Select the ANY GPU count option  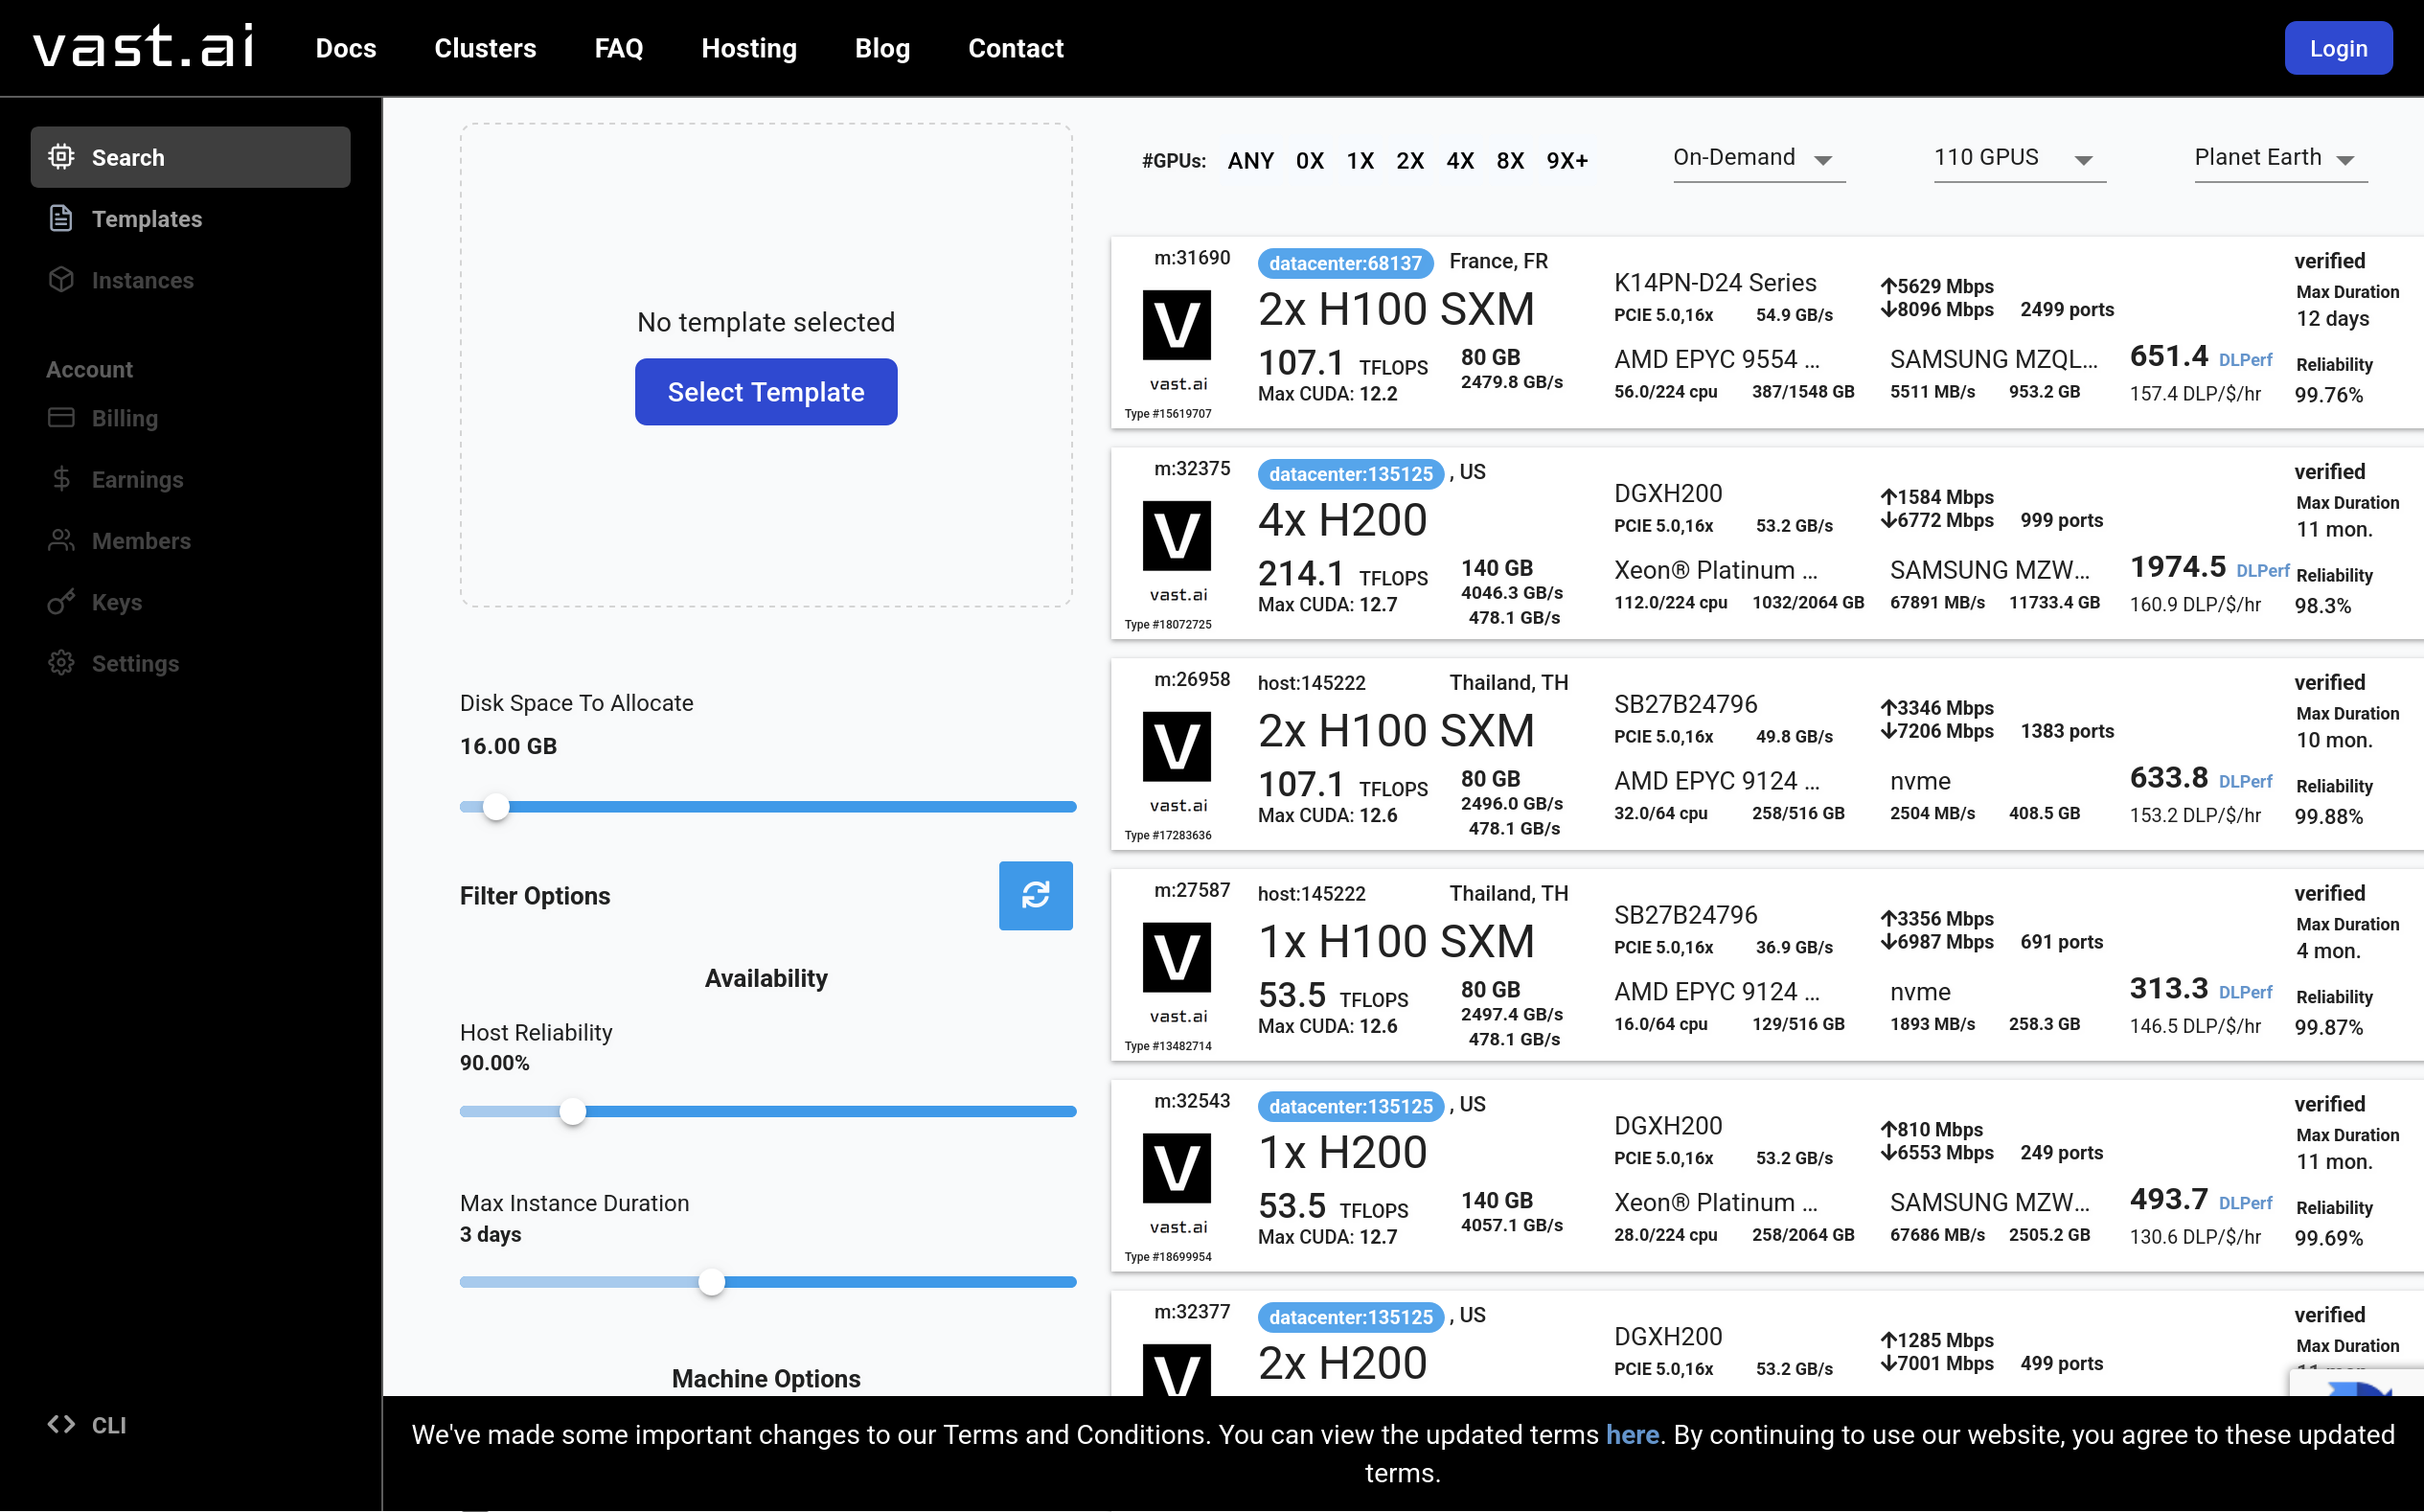coord(1250,161)
